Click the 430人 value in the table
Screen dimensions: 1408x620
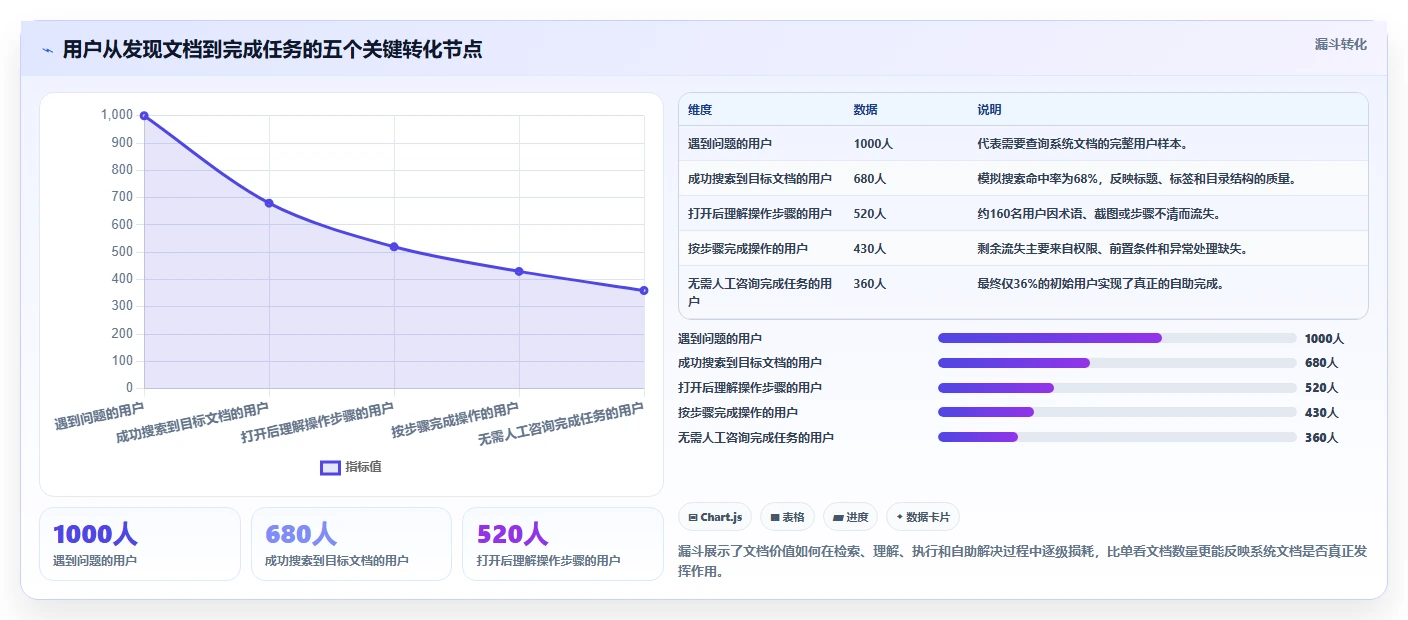[x=870, y=249]
